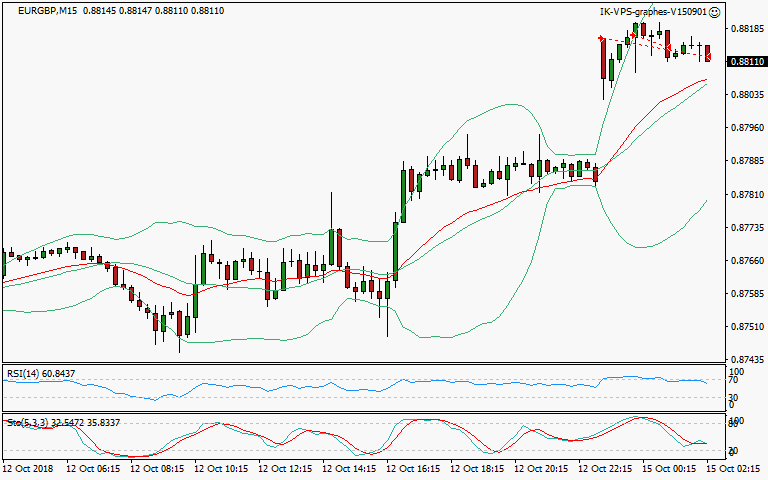Image resolution: width=768 pixels, height=480 pixels.
Task: Click the divider between price chart and RSI
Action: pyautogui.click(x=360, y=364)
